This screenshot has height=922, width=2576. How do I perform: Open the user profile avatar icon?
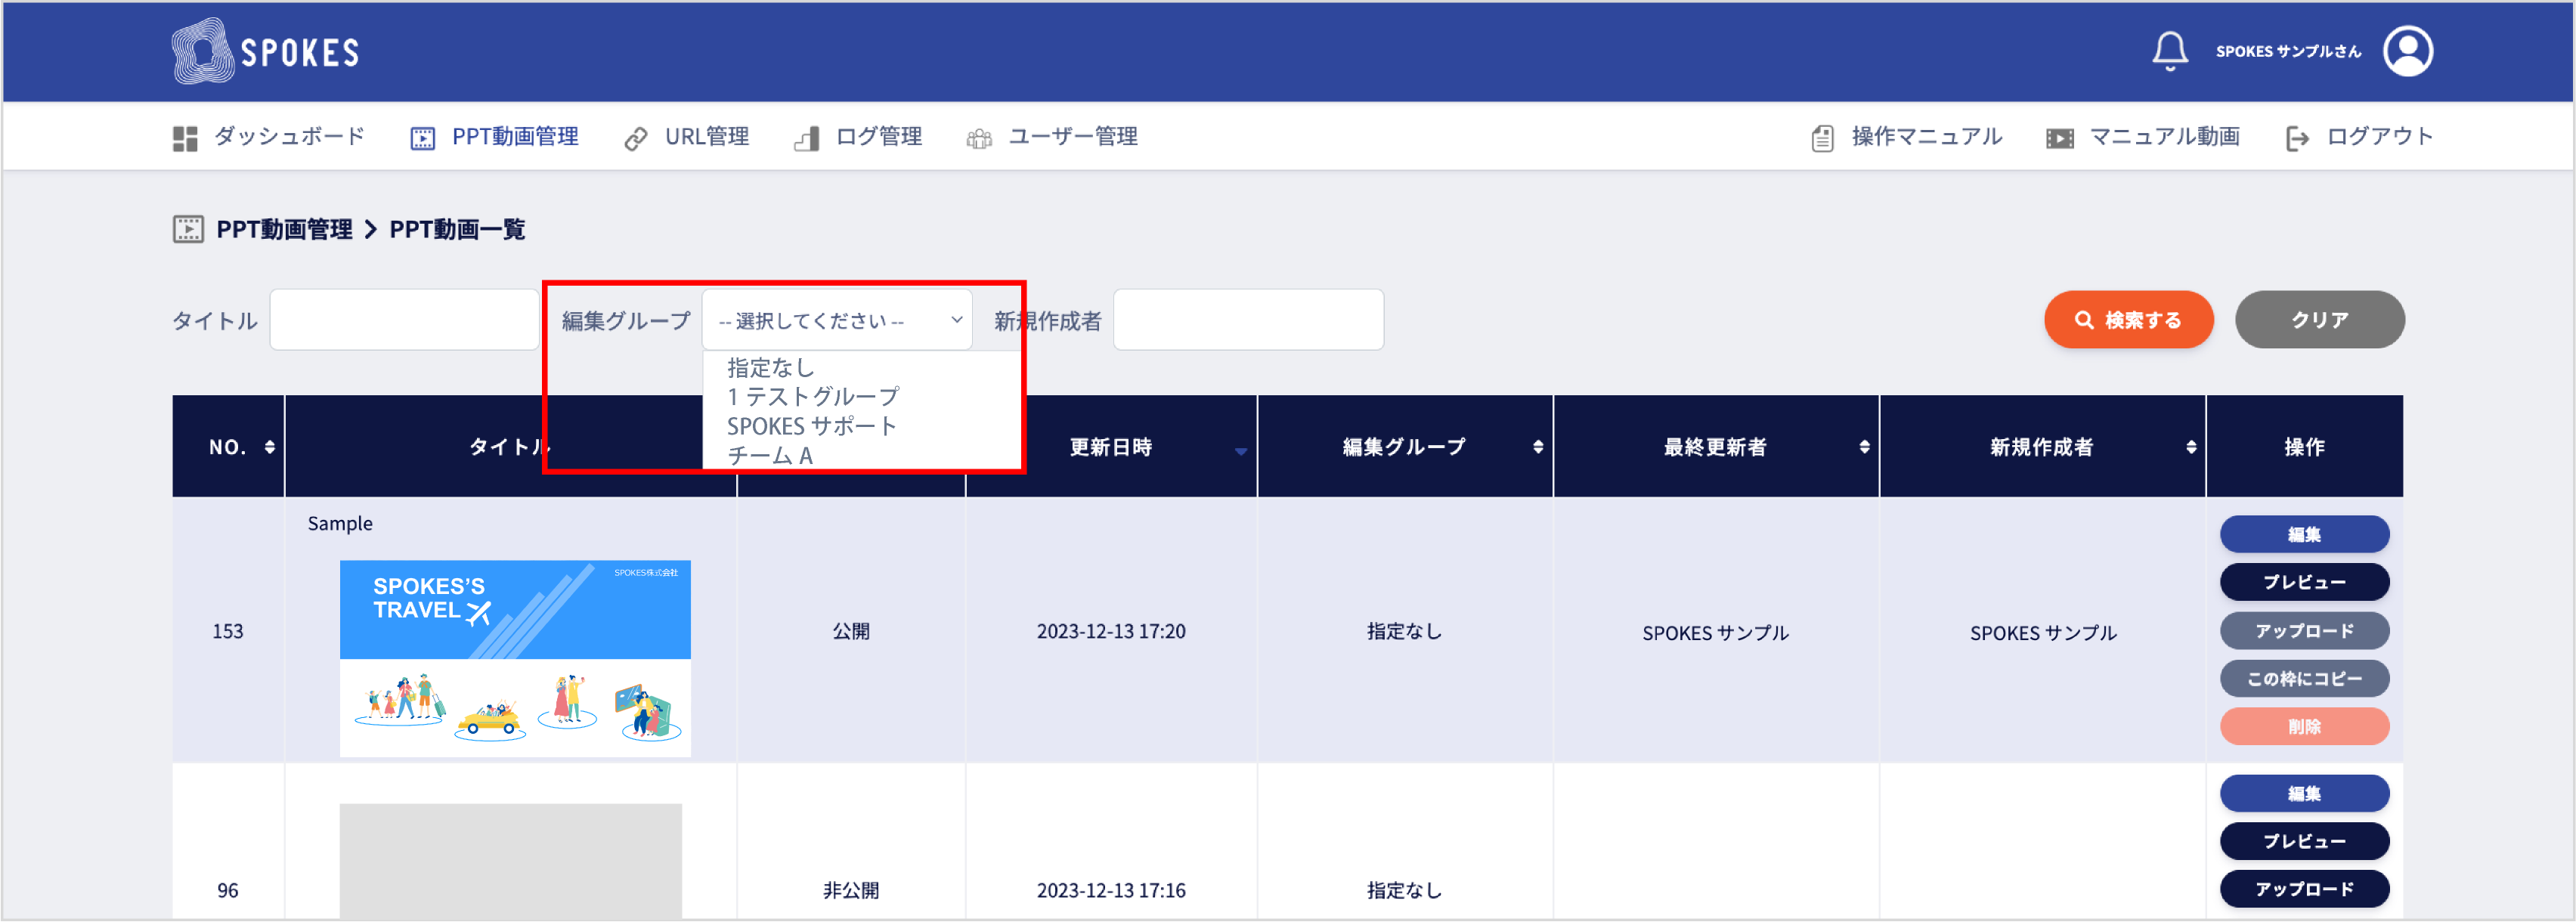coord(2407,51)
